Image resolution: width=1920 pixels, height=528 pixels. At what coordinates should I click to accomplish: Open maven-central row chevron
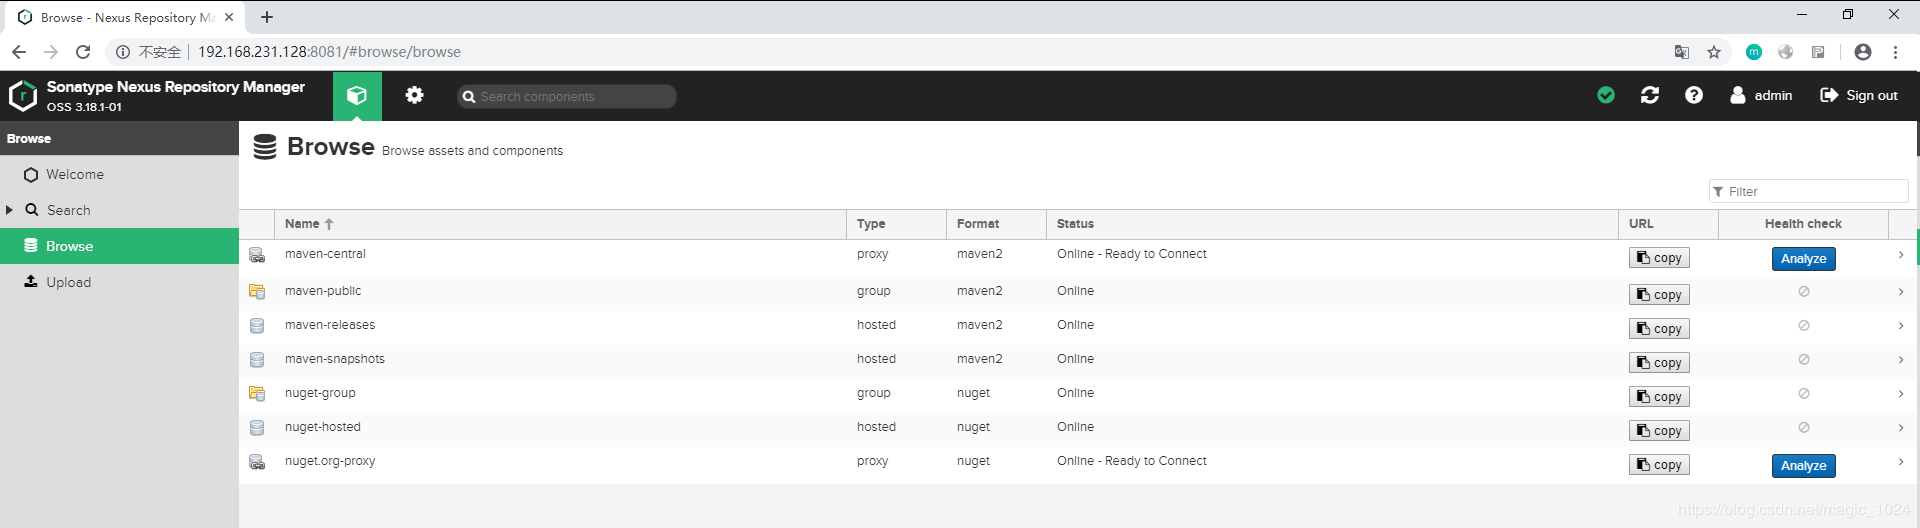click(x=1901, y=255)
